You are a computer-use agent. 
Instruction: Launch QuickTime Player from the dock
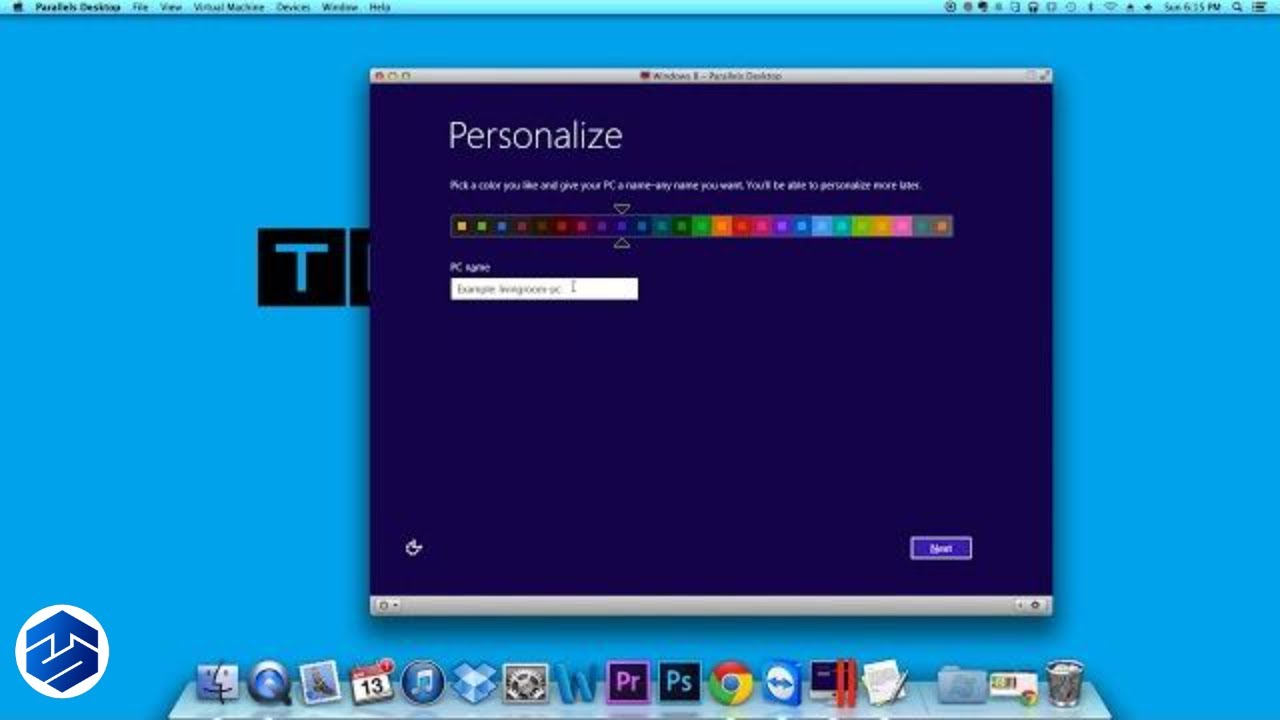coord(269,683)
